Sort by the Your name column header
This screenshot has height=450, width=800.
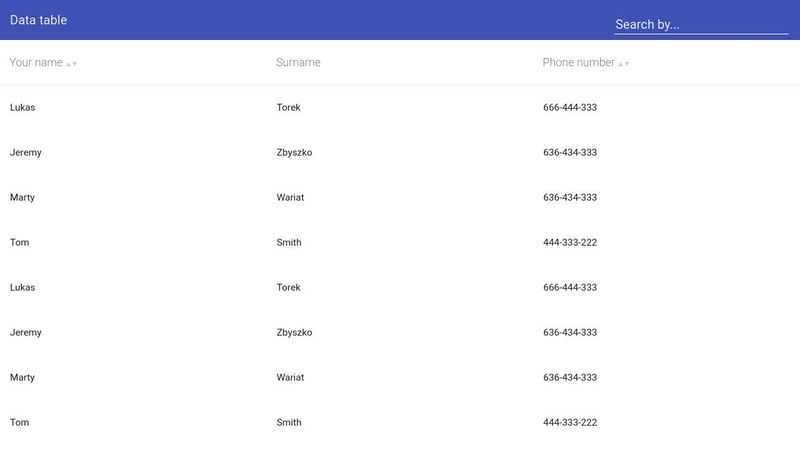[x=36, y=62]
